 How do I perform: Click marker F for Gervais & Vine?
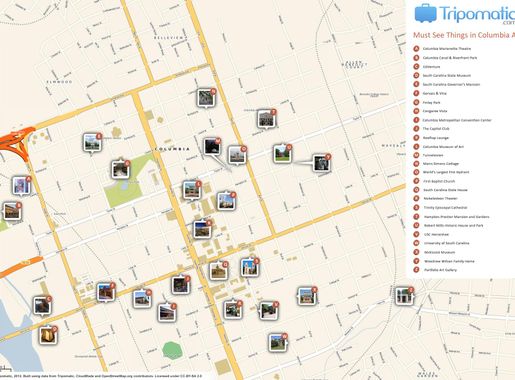pyautogui.click(x=106, y=292)
